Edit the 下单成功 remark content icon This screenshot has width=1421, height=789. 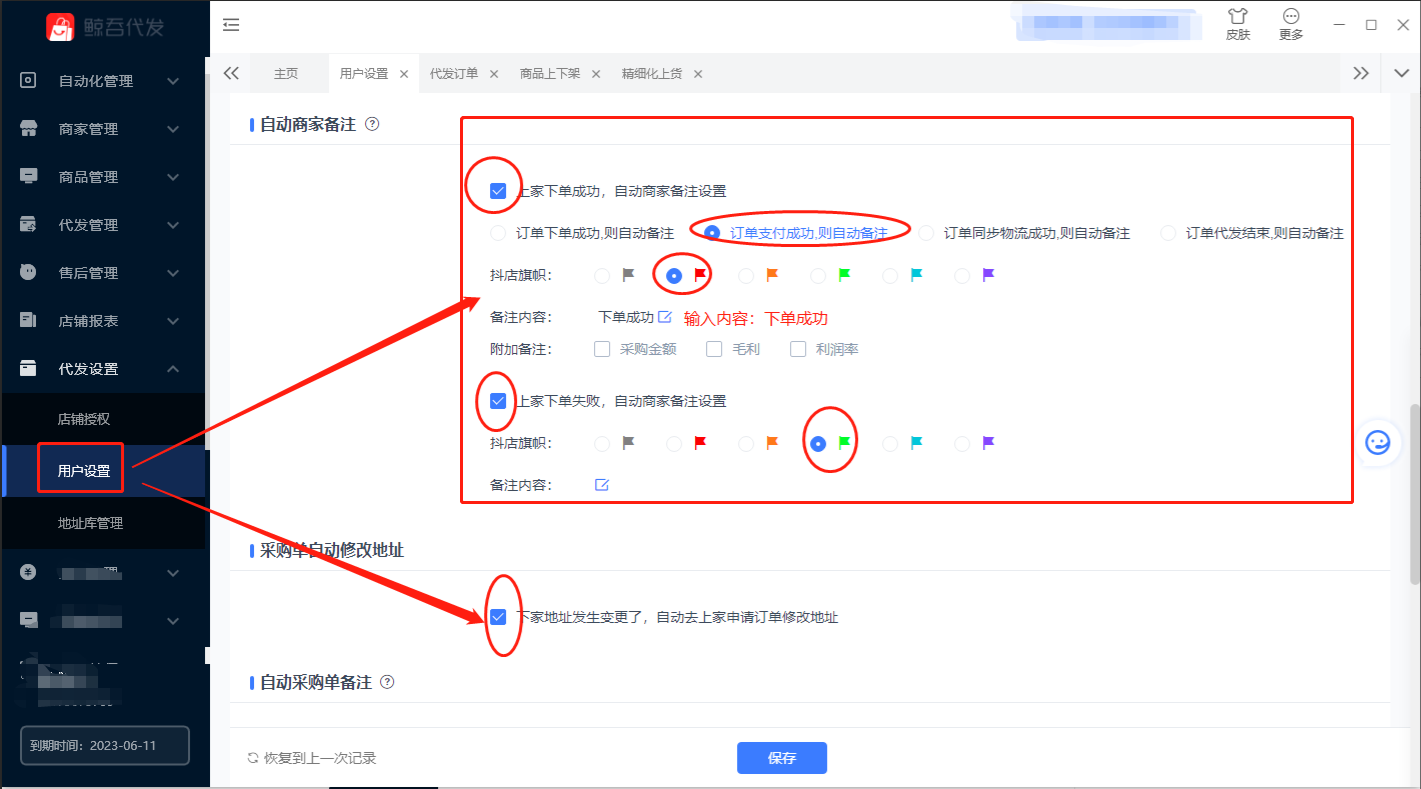(x=664, y=317)
